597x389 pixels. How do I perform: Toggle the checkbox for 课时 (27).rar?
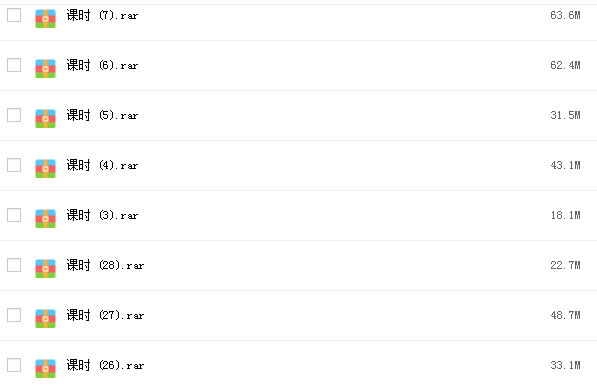pyautogui.click(x=14, y=315)
